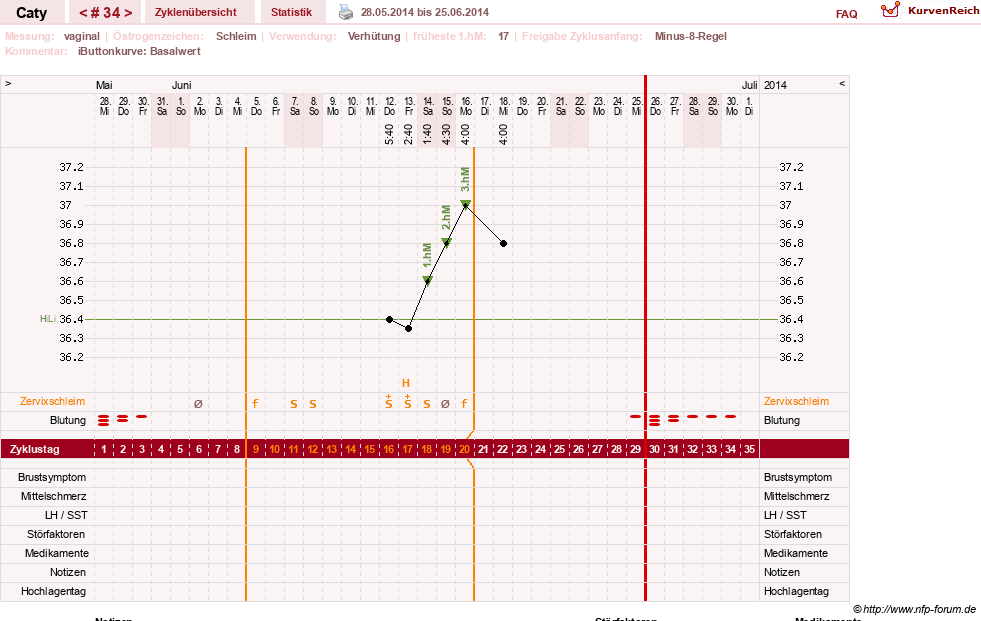The width and height of the screenshot is (981, 621).
Task: Click measurement time 4:30
Action: coord(447,134)
